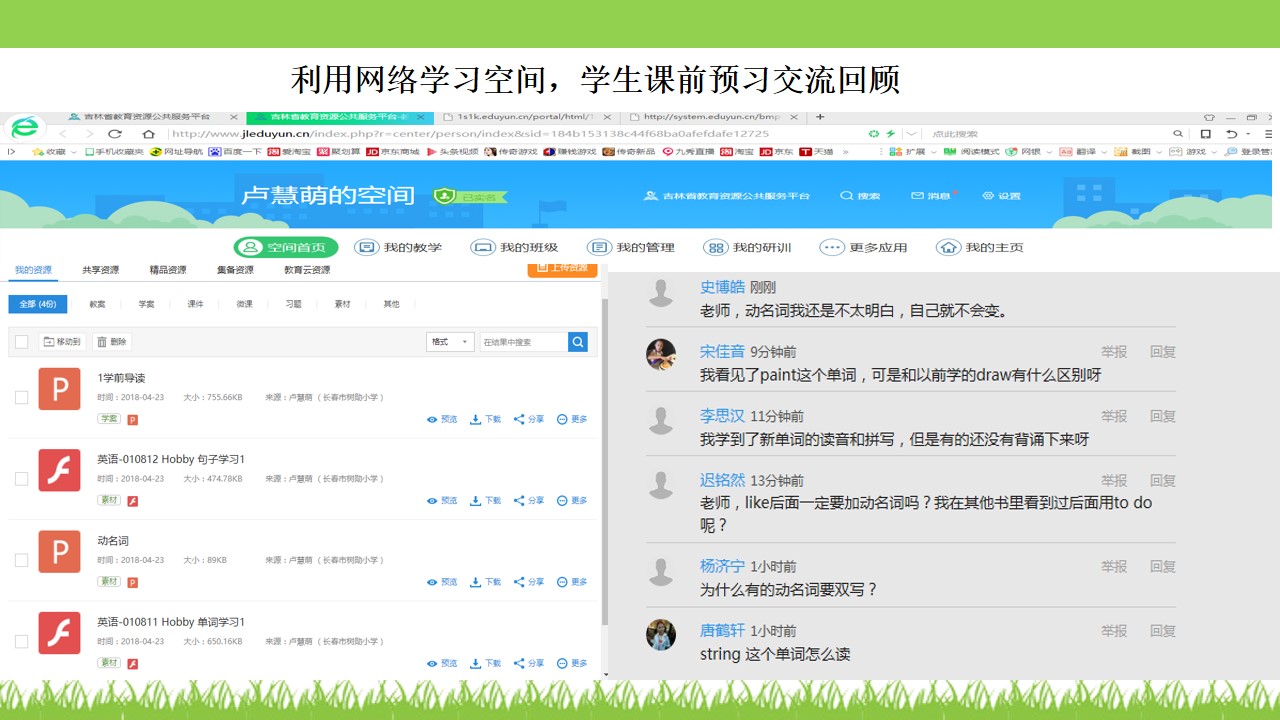Viewport: 1280px width, 720px height.
Task: Select the 课件 category filter
Action: (195, 304)
